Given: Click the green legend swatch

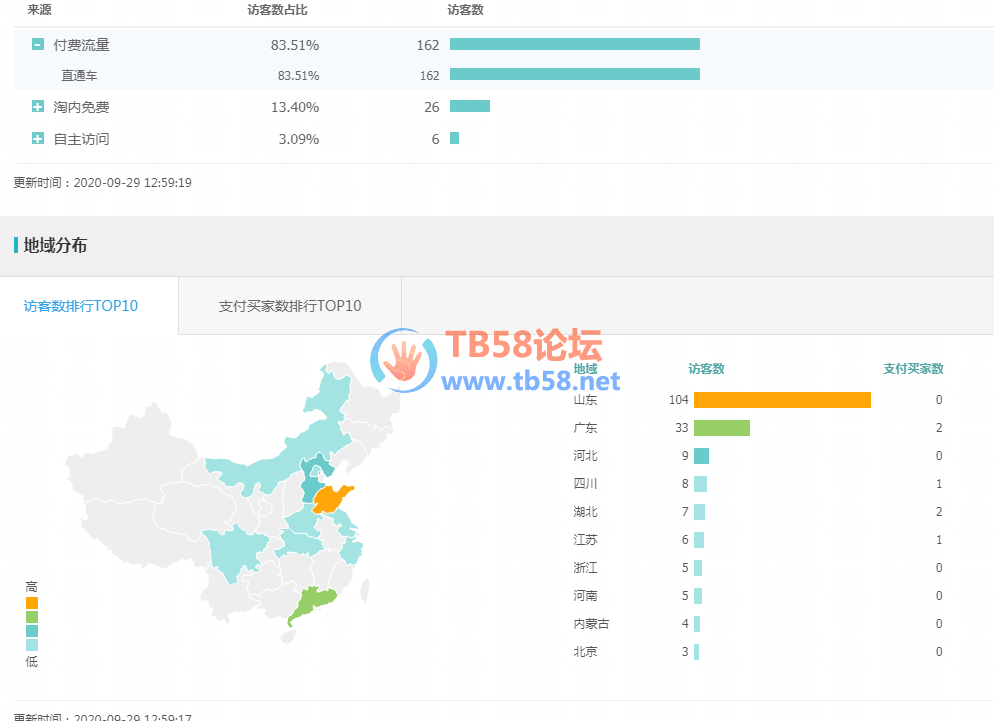Looking at the screenshot, I should click(x=32, y=617).
